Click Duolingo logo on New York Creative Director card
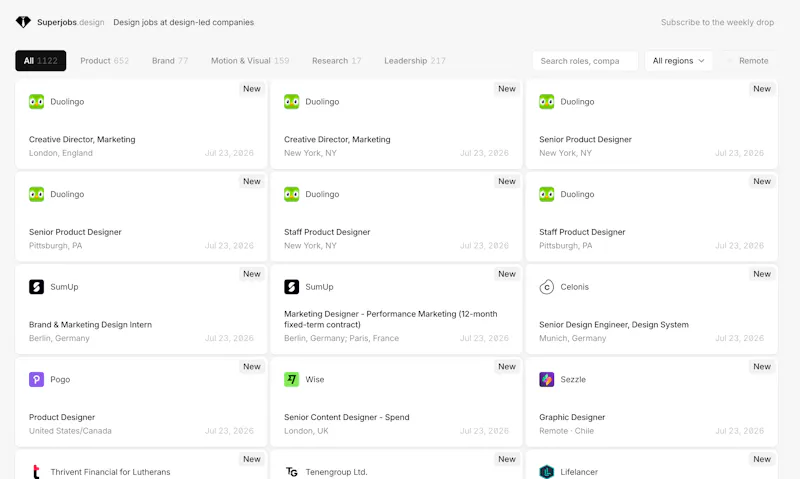800x479 pixels. click(291, 102)
